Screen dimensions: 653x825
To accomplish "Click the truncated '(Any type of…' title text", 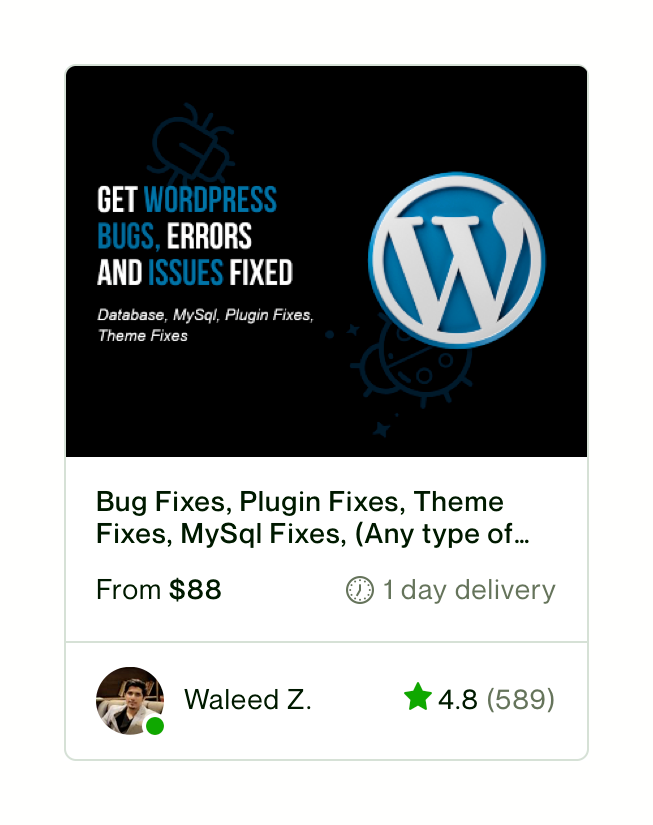I will coord(442,534).
